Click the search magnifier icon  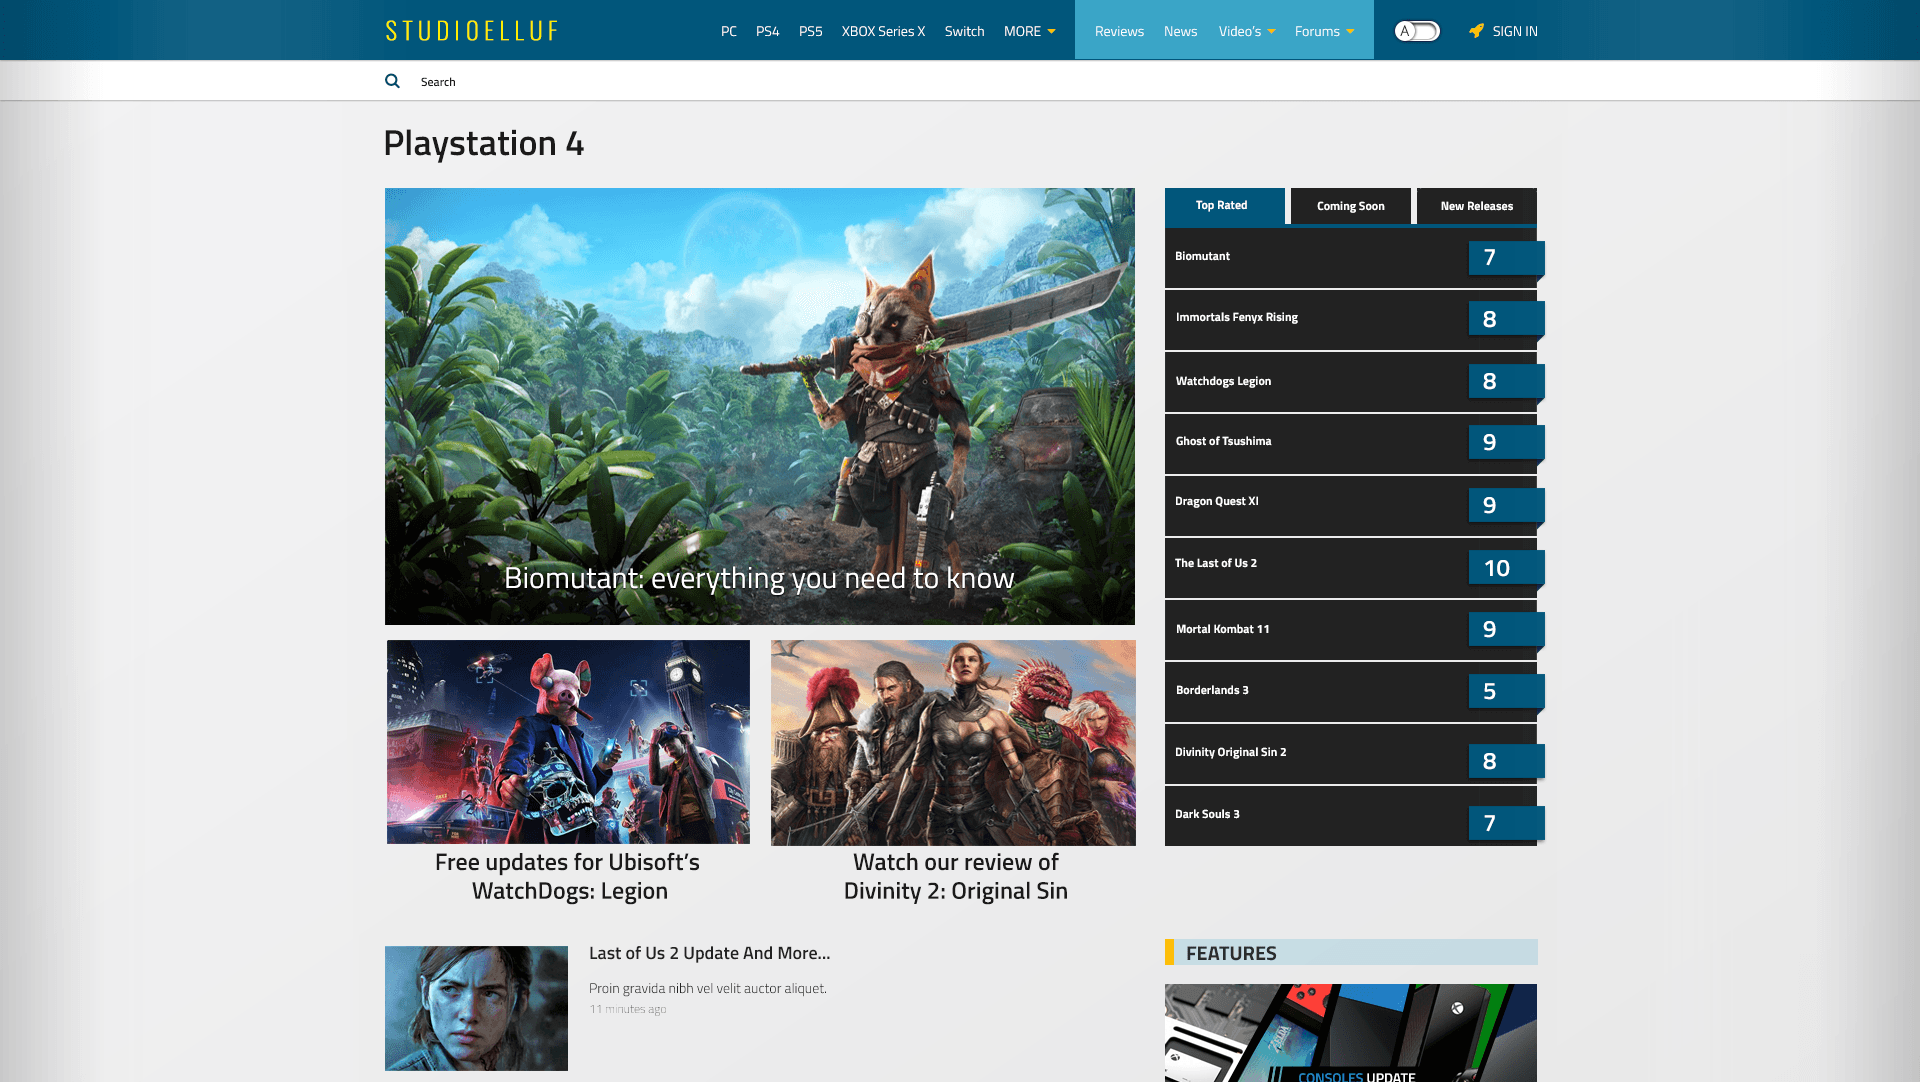point(392,81)
